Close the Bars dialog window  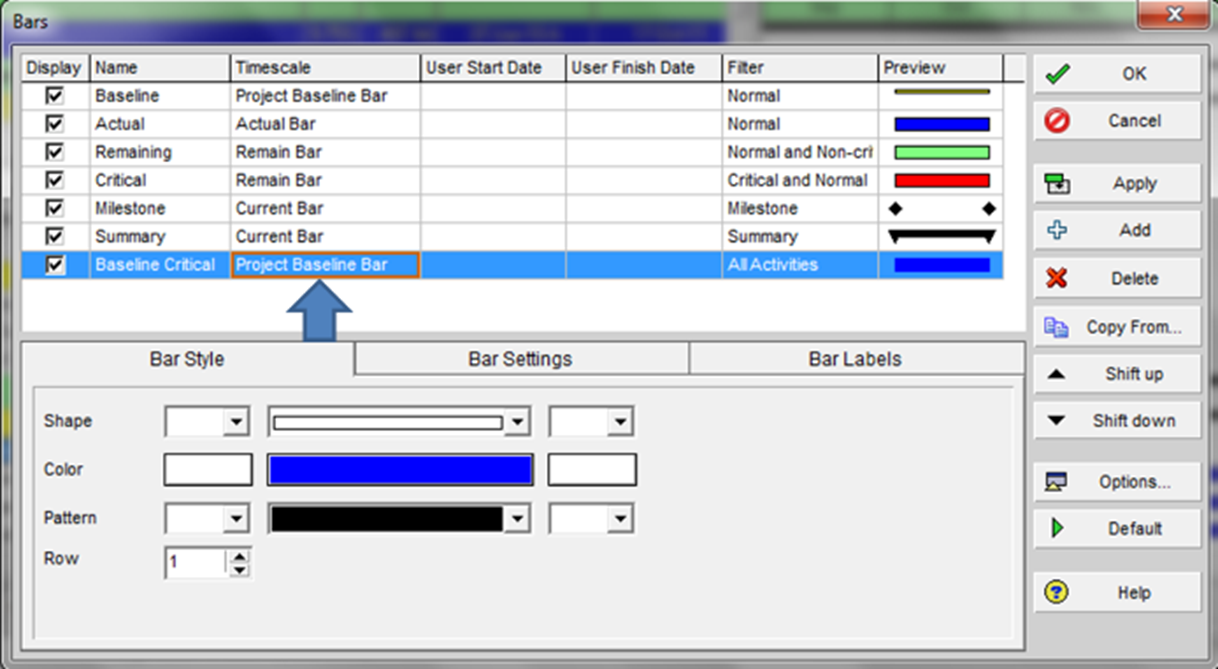click(1174, 15)
